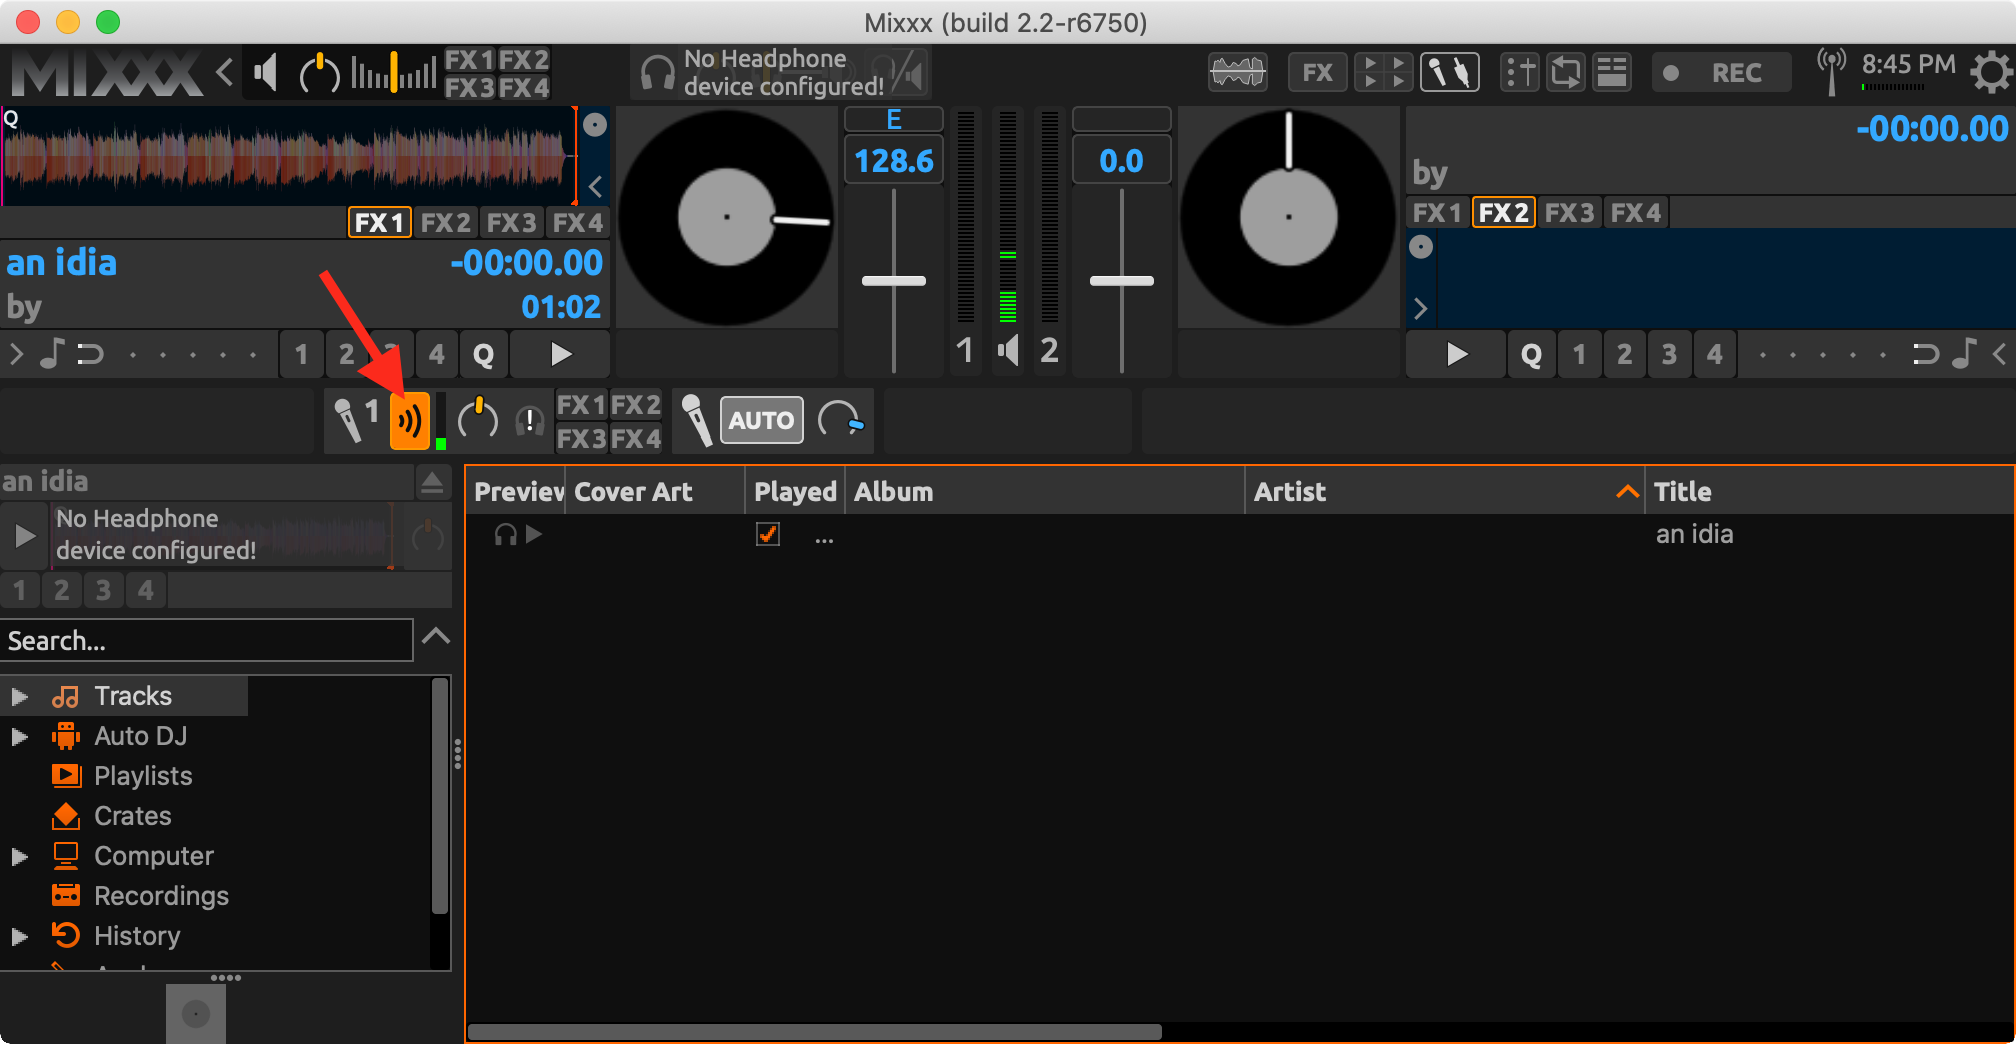This screenshot has width=2016, height=1044.
Task: Play the preview deck
Action: [25, 536]
